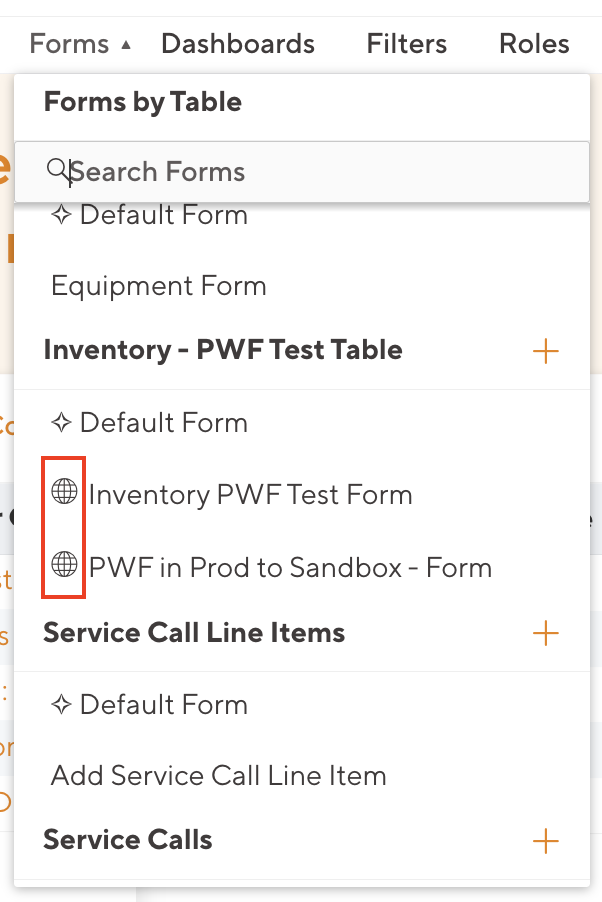This screenshot has height=902, width=602.
Task: Open the Filters menu
Action: tap(406, 44)
